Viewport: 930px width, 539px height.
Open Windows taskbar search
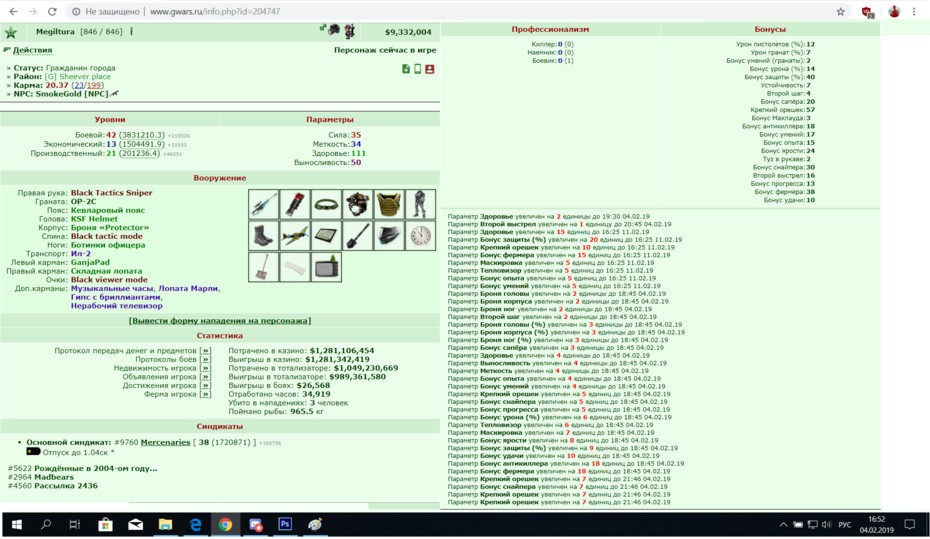pos(46,525)
